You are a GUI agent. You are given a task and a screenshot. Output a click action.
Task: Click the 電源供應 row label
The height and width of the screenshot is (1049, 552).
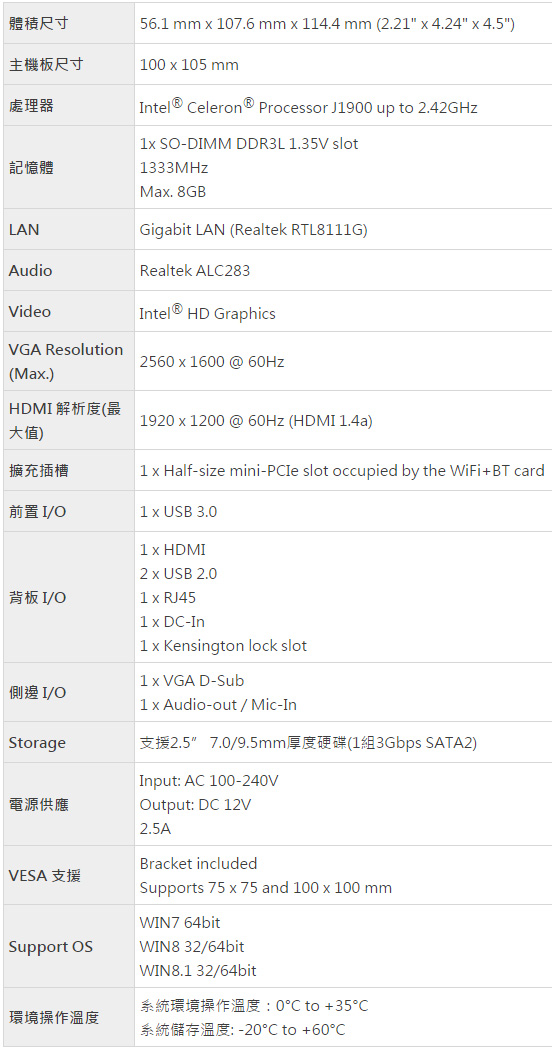click(38, 805)
